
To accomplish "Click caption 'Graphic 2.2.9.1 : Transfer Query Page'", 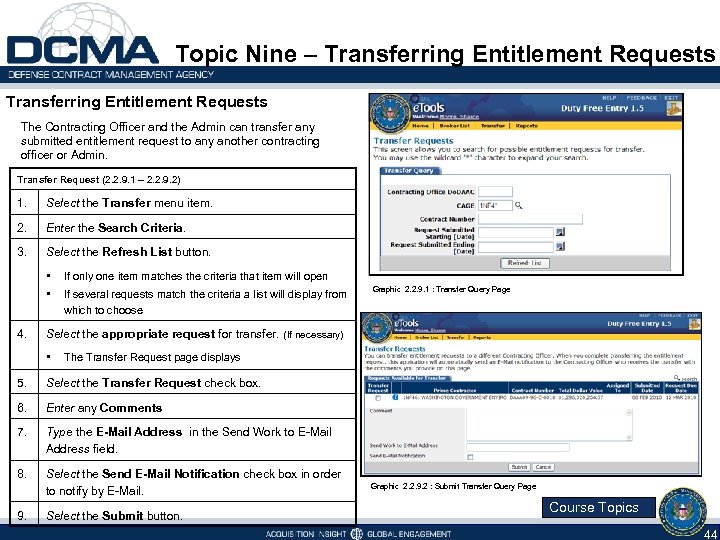I will [x=441, y=289].
